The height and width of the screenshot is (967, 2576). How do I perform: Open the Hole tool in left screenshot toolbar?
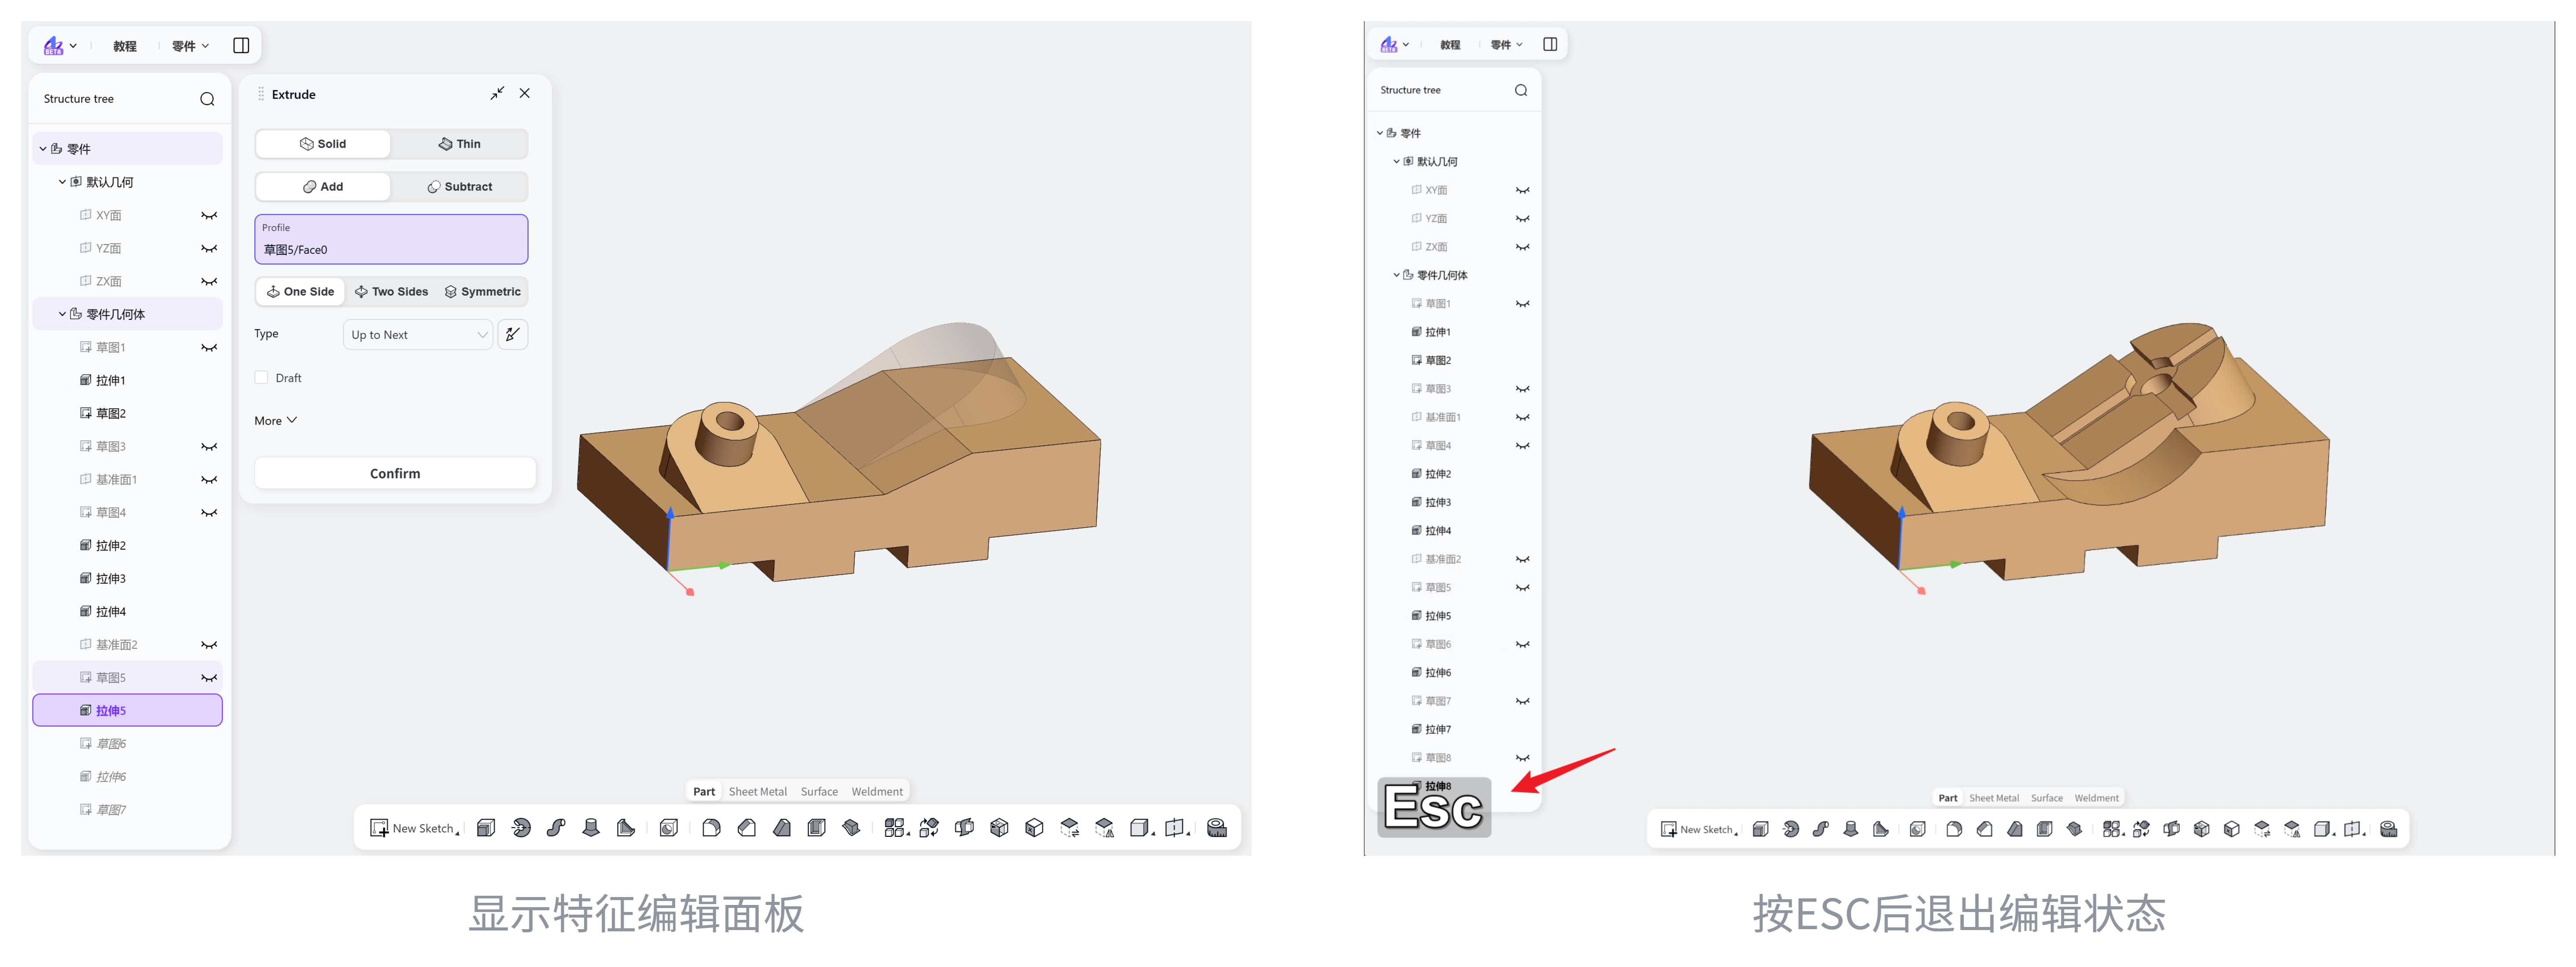(669, 828)
